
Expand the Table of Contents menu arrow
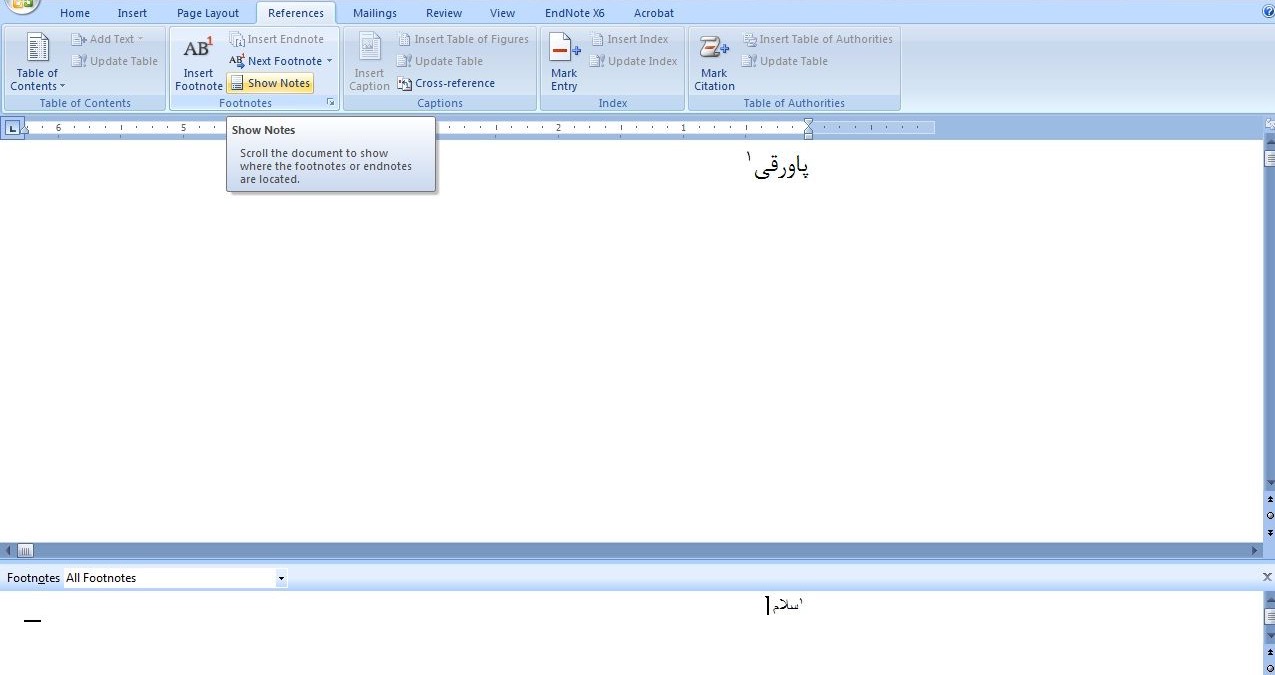(62, 87)
